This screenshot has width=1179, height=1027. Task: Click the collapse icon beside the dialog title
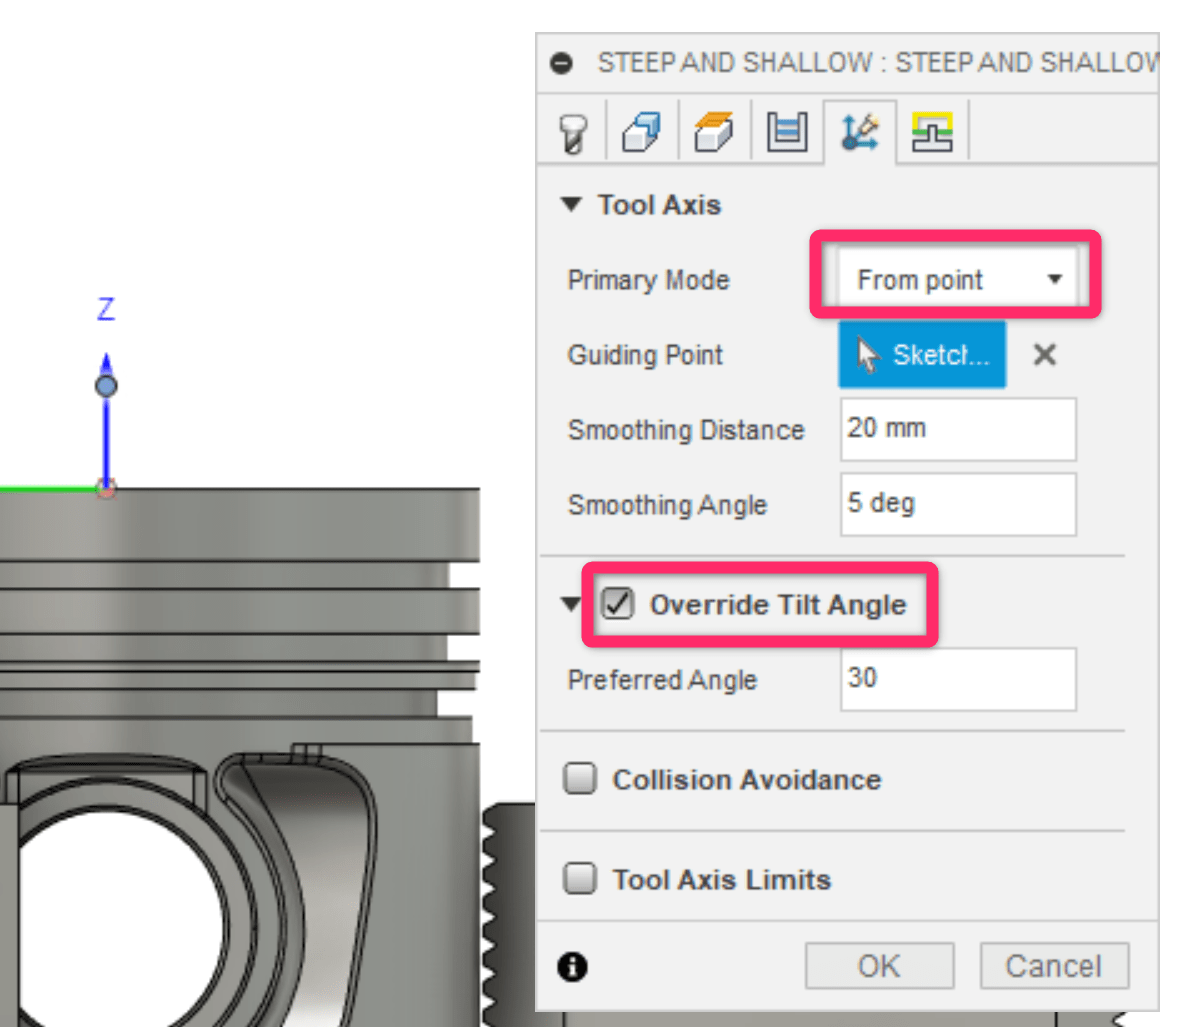(x=562, y=62)
